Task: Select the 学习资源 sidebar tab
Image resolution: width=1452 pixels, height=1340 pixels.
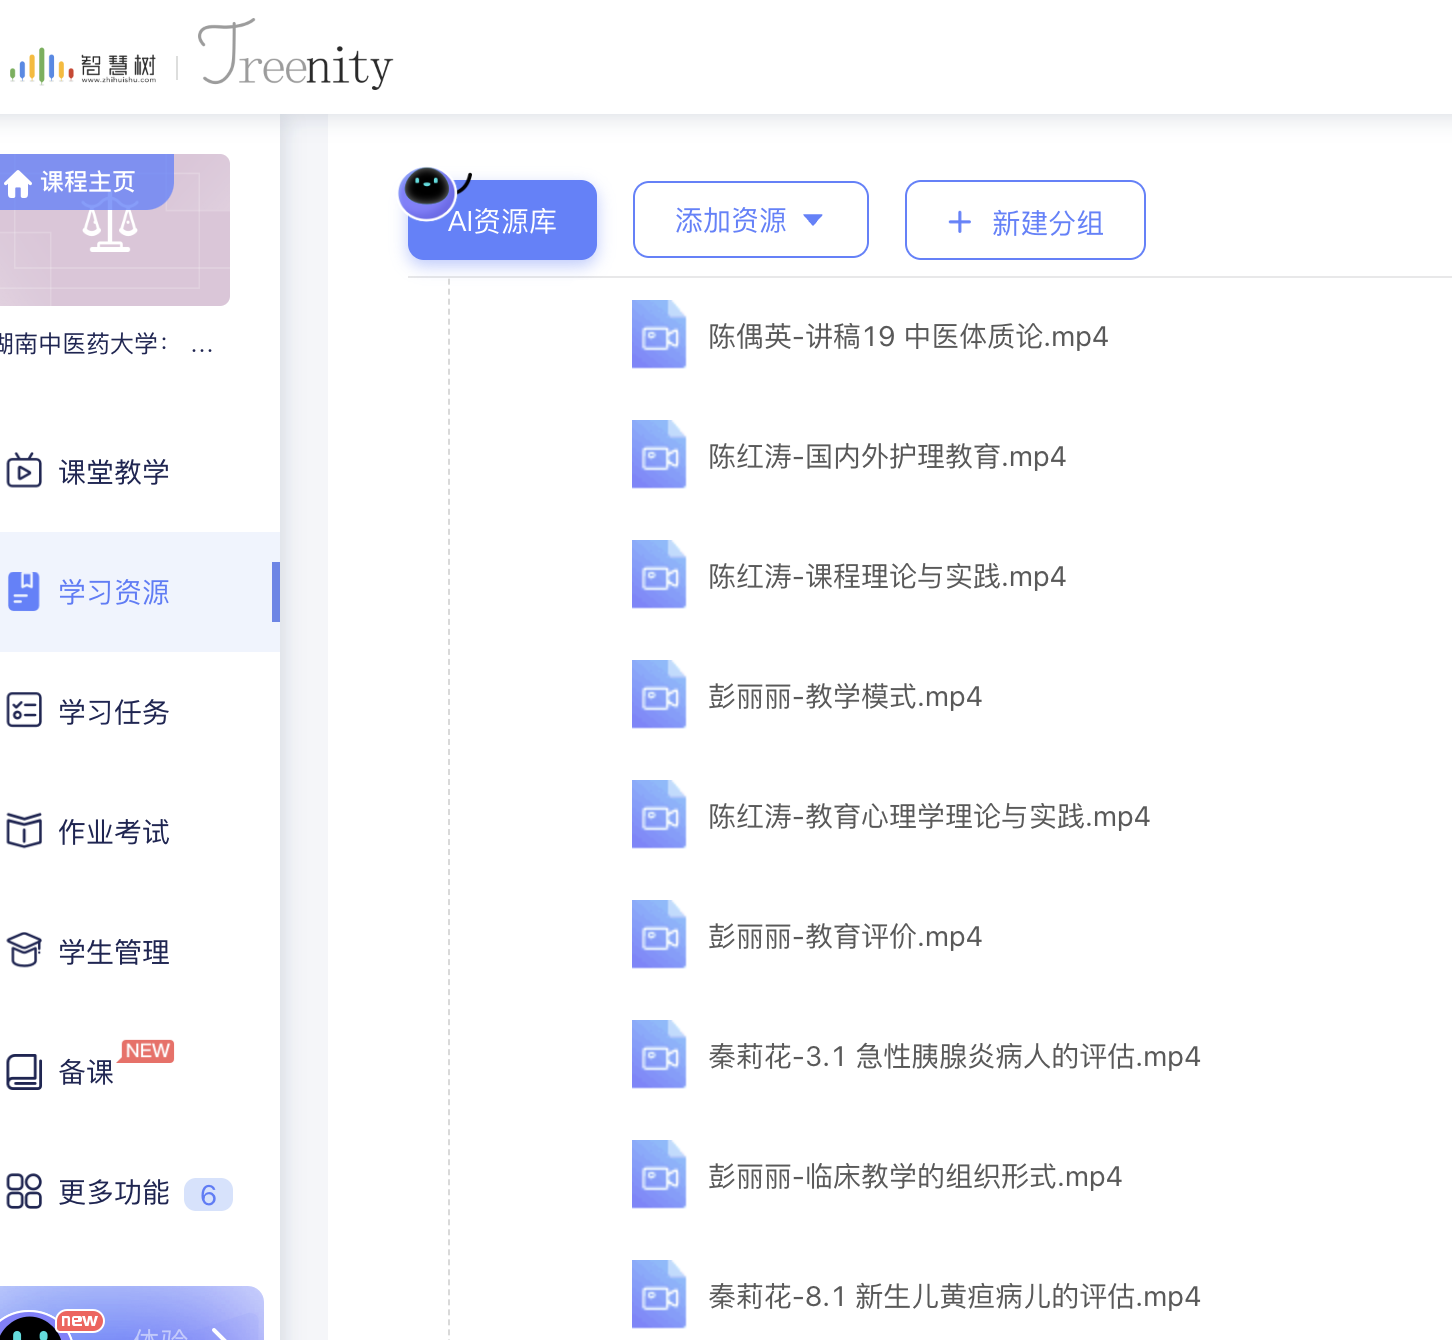Action: tap(113, 592)
